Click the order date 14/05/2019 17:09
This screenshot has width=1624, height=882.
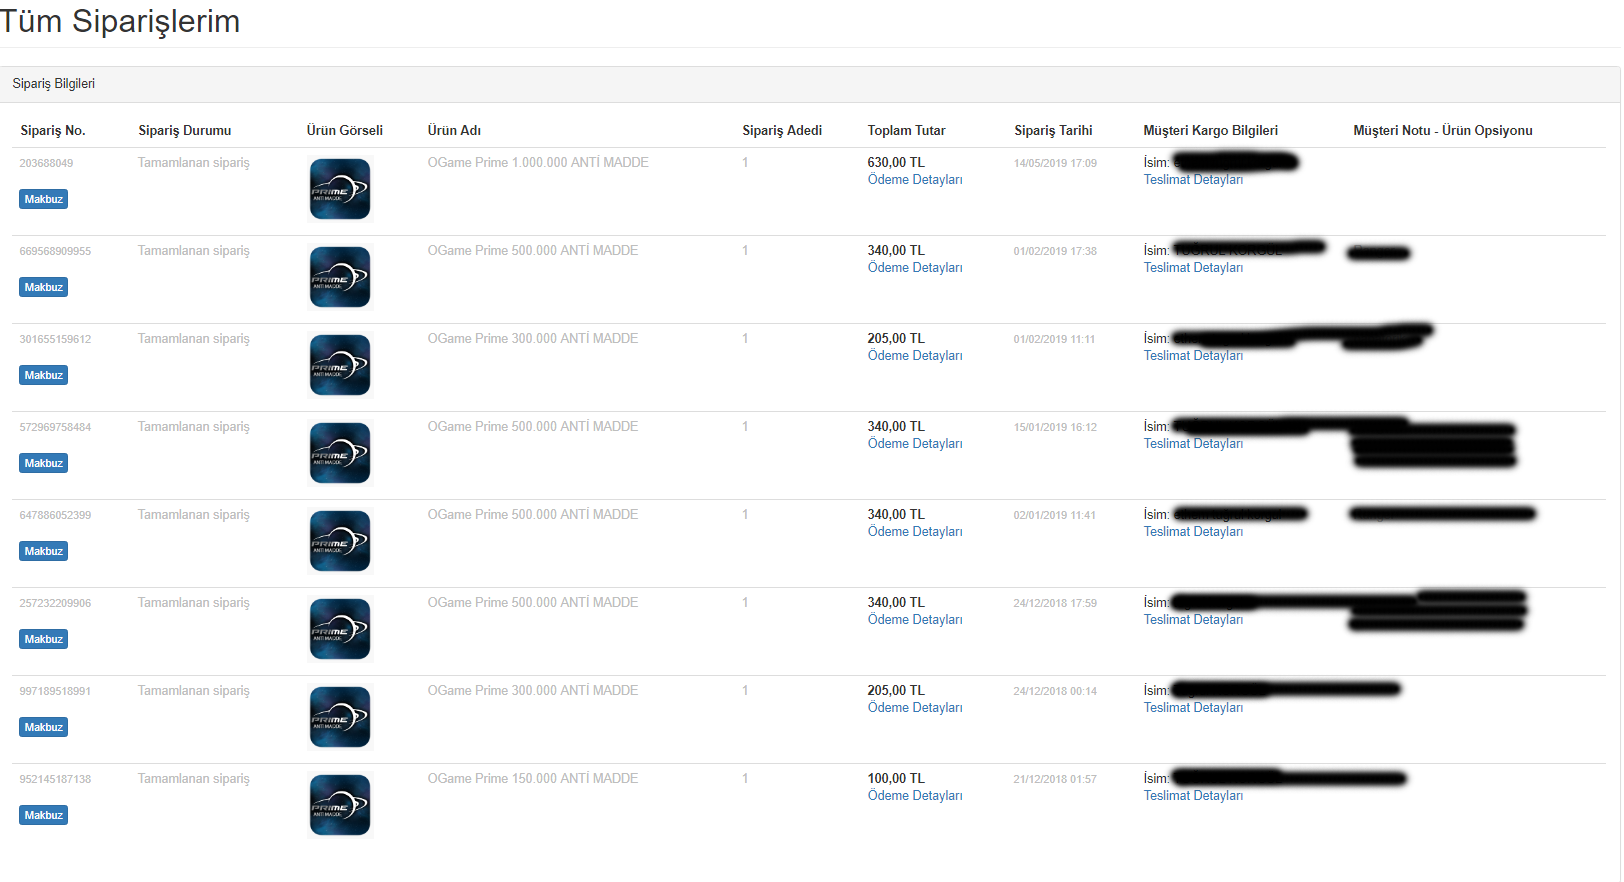[1055, 163]
